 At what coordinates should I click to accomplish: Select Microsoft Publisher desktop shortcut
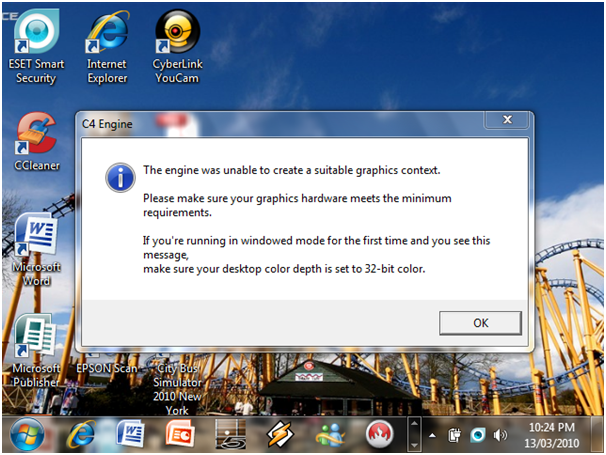(36, 351)
